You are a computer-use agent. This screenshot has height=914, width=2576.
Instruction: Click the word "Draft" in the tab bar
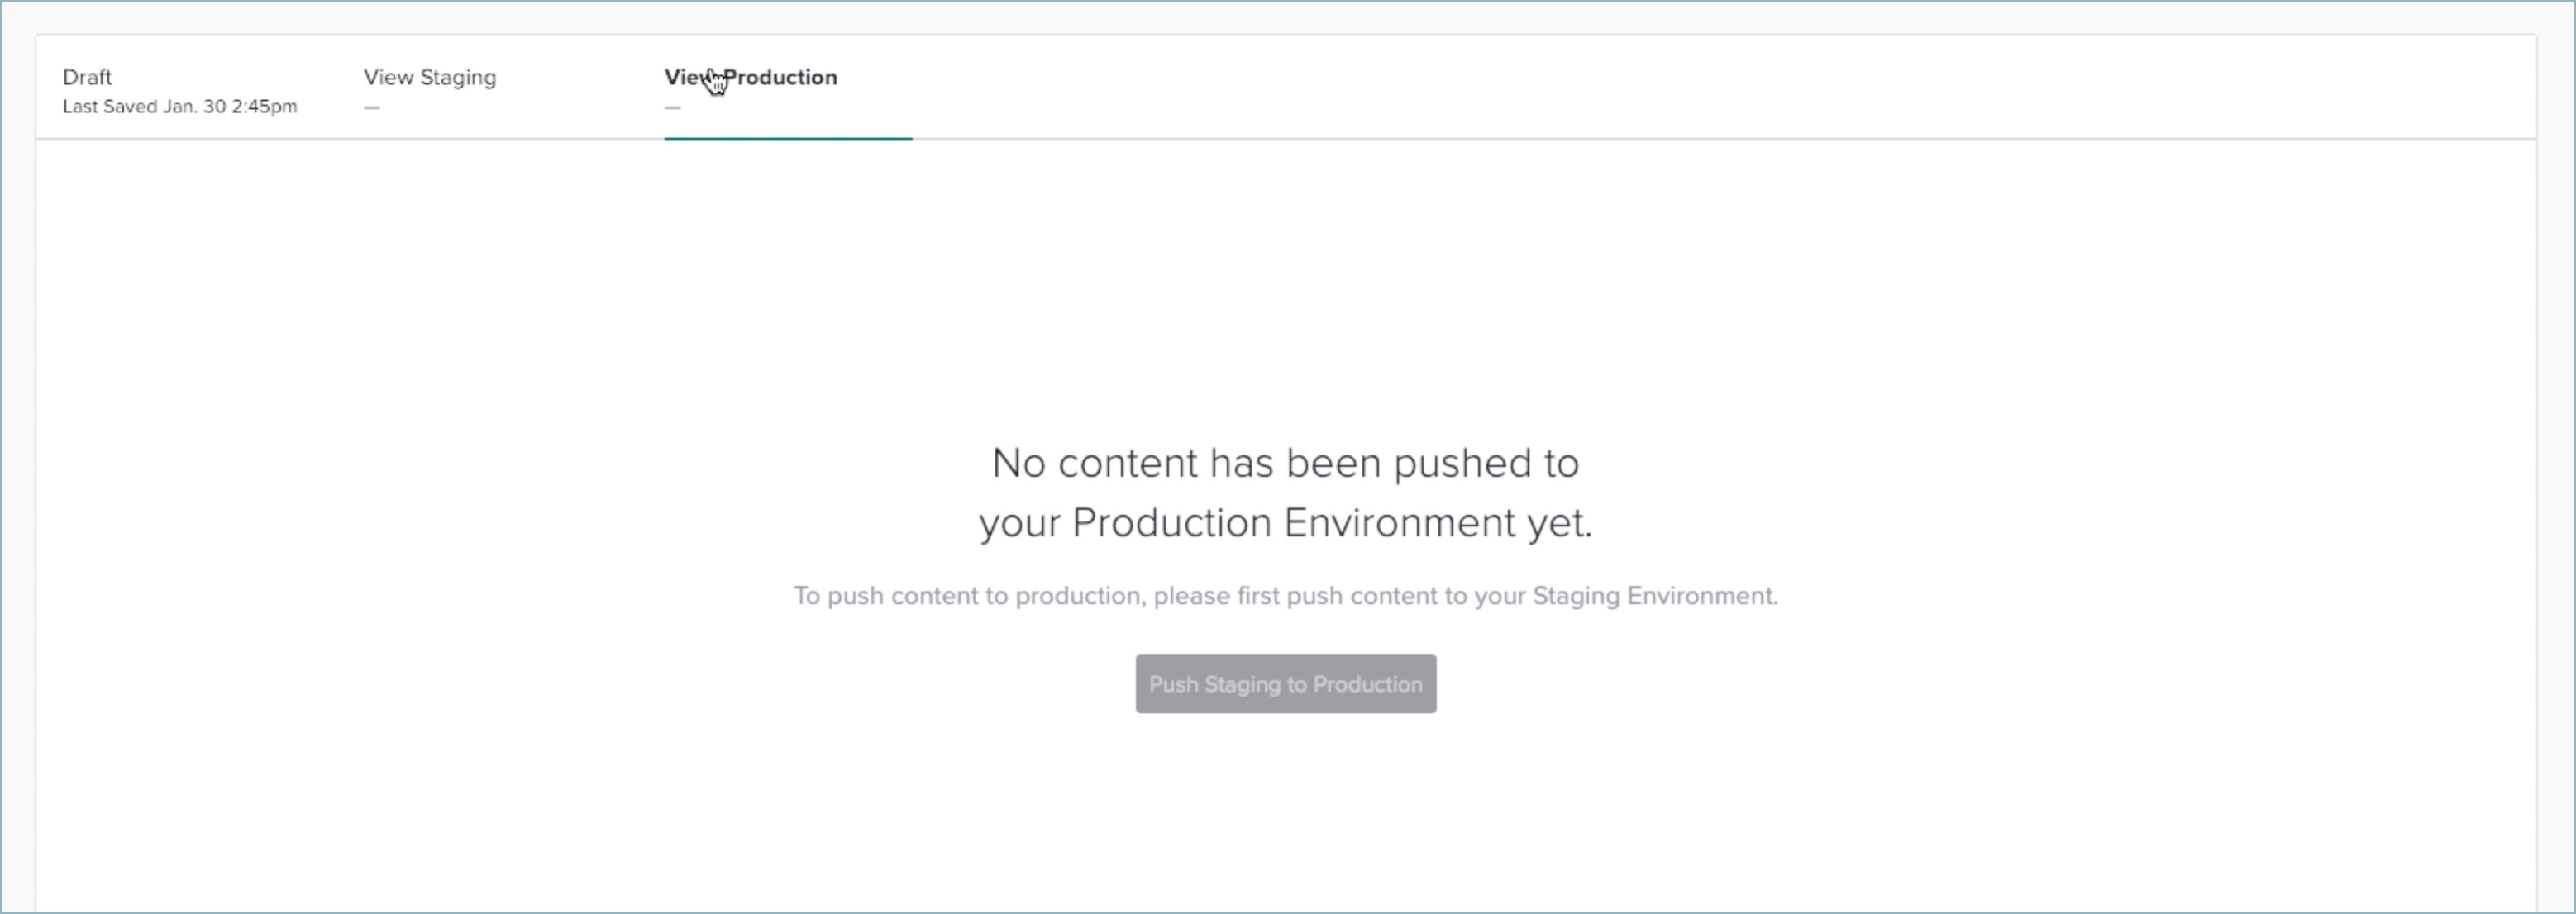87,78
